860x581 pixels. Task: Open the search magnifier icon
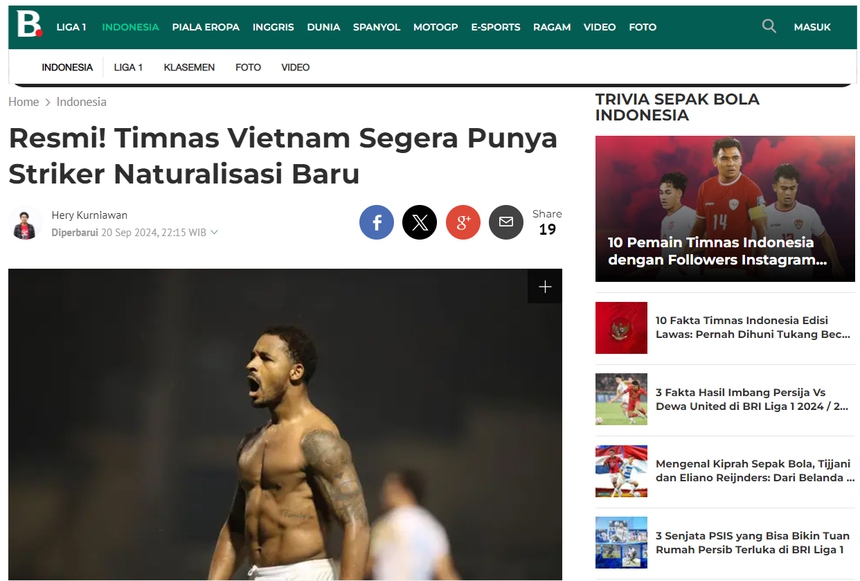click(x=769, y=26)
